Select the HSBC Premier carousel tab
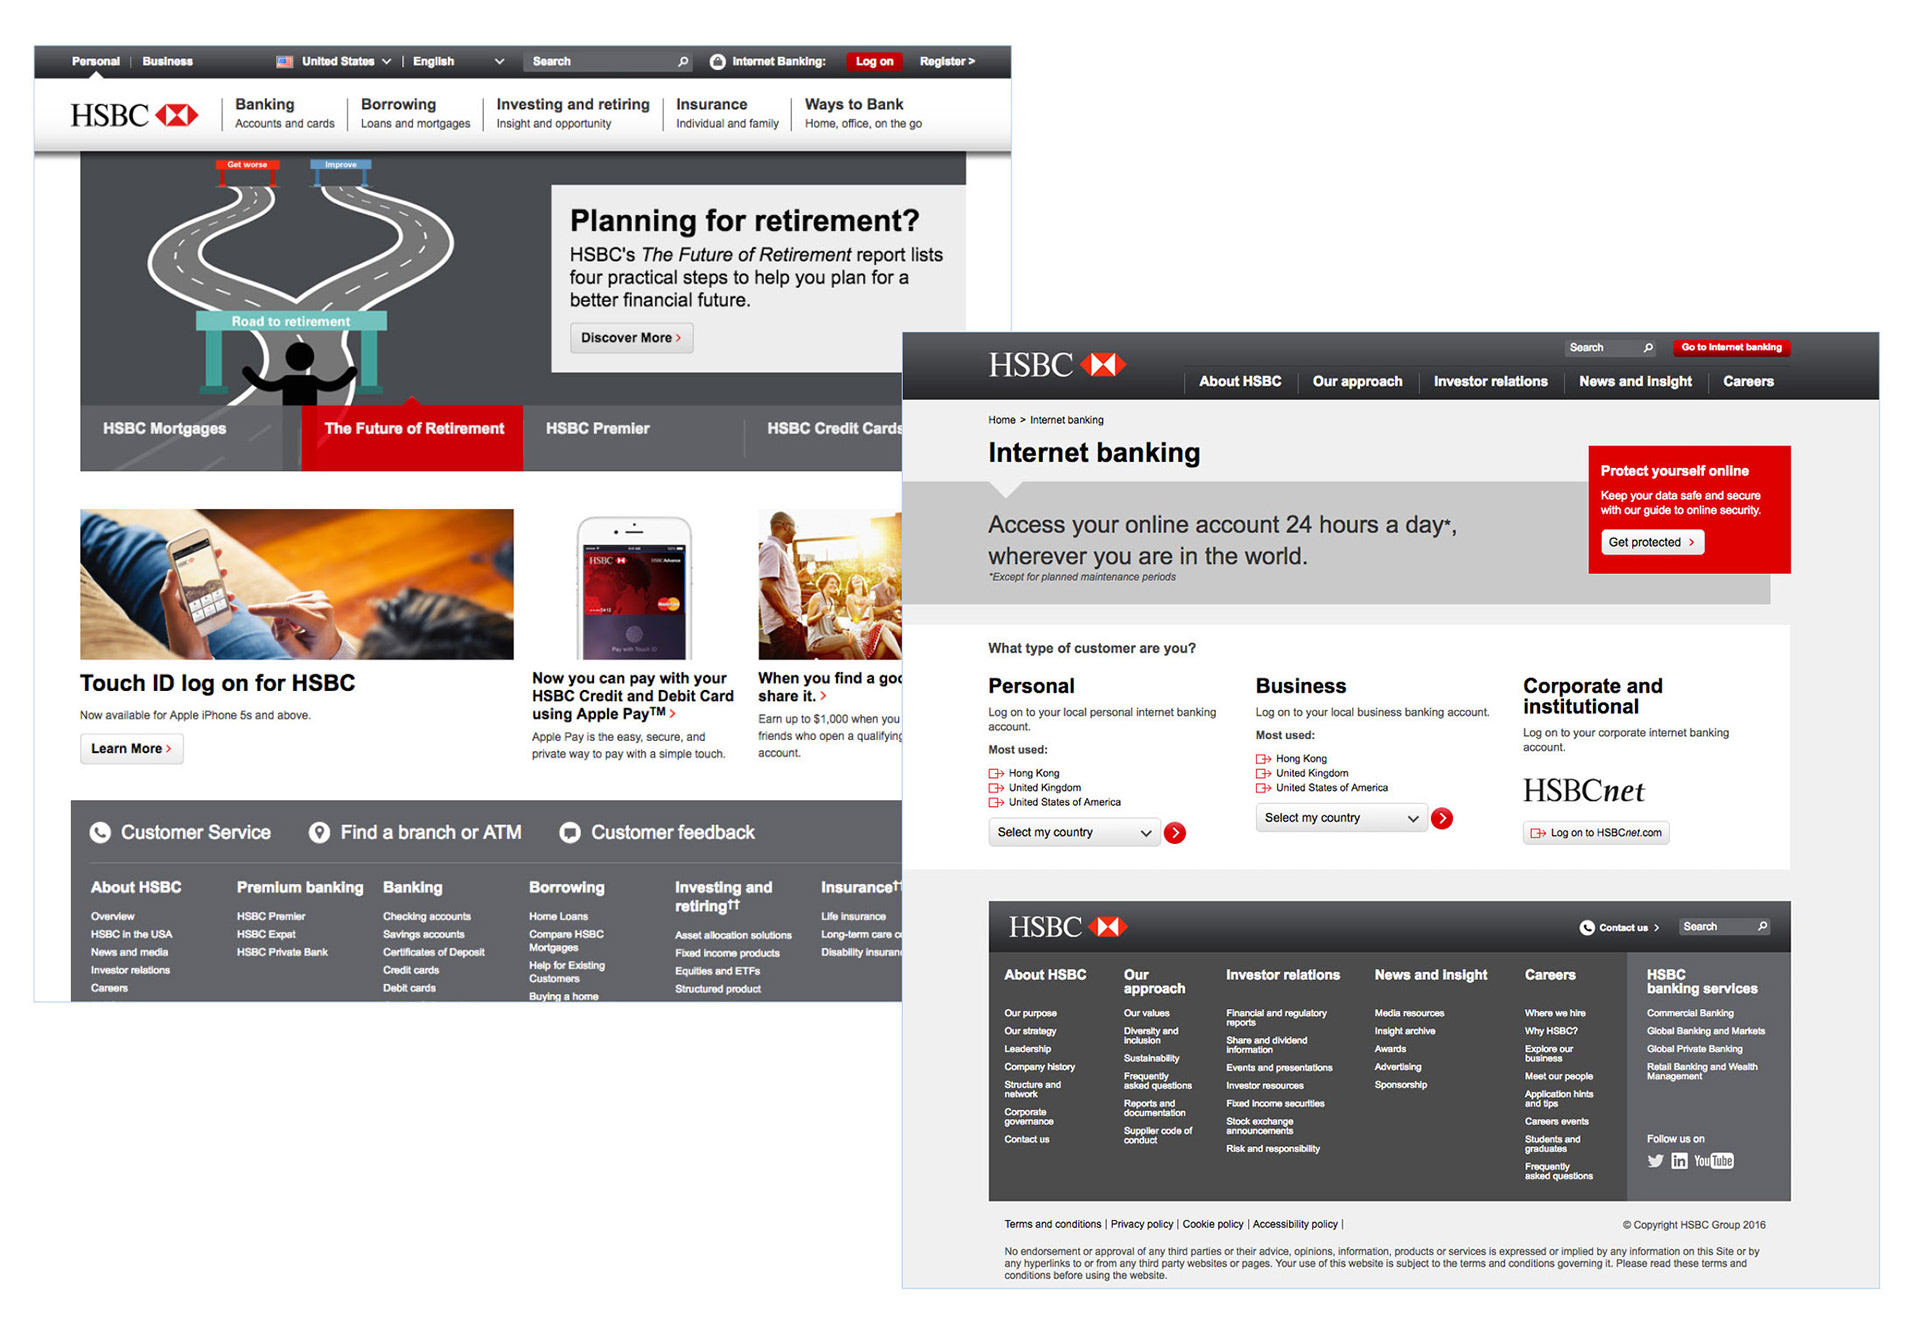Screen dimensions: 1920x1325 point(634,438)
